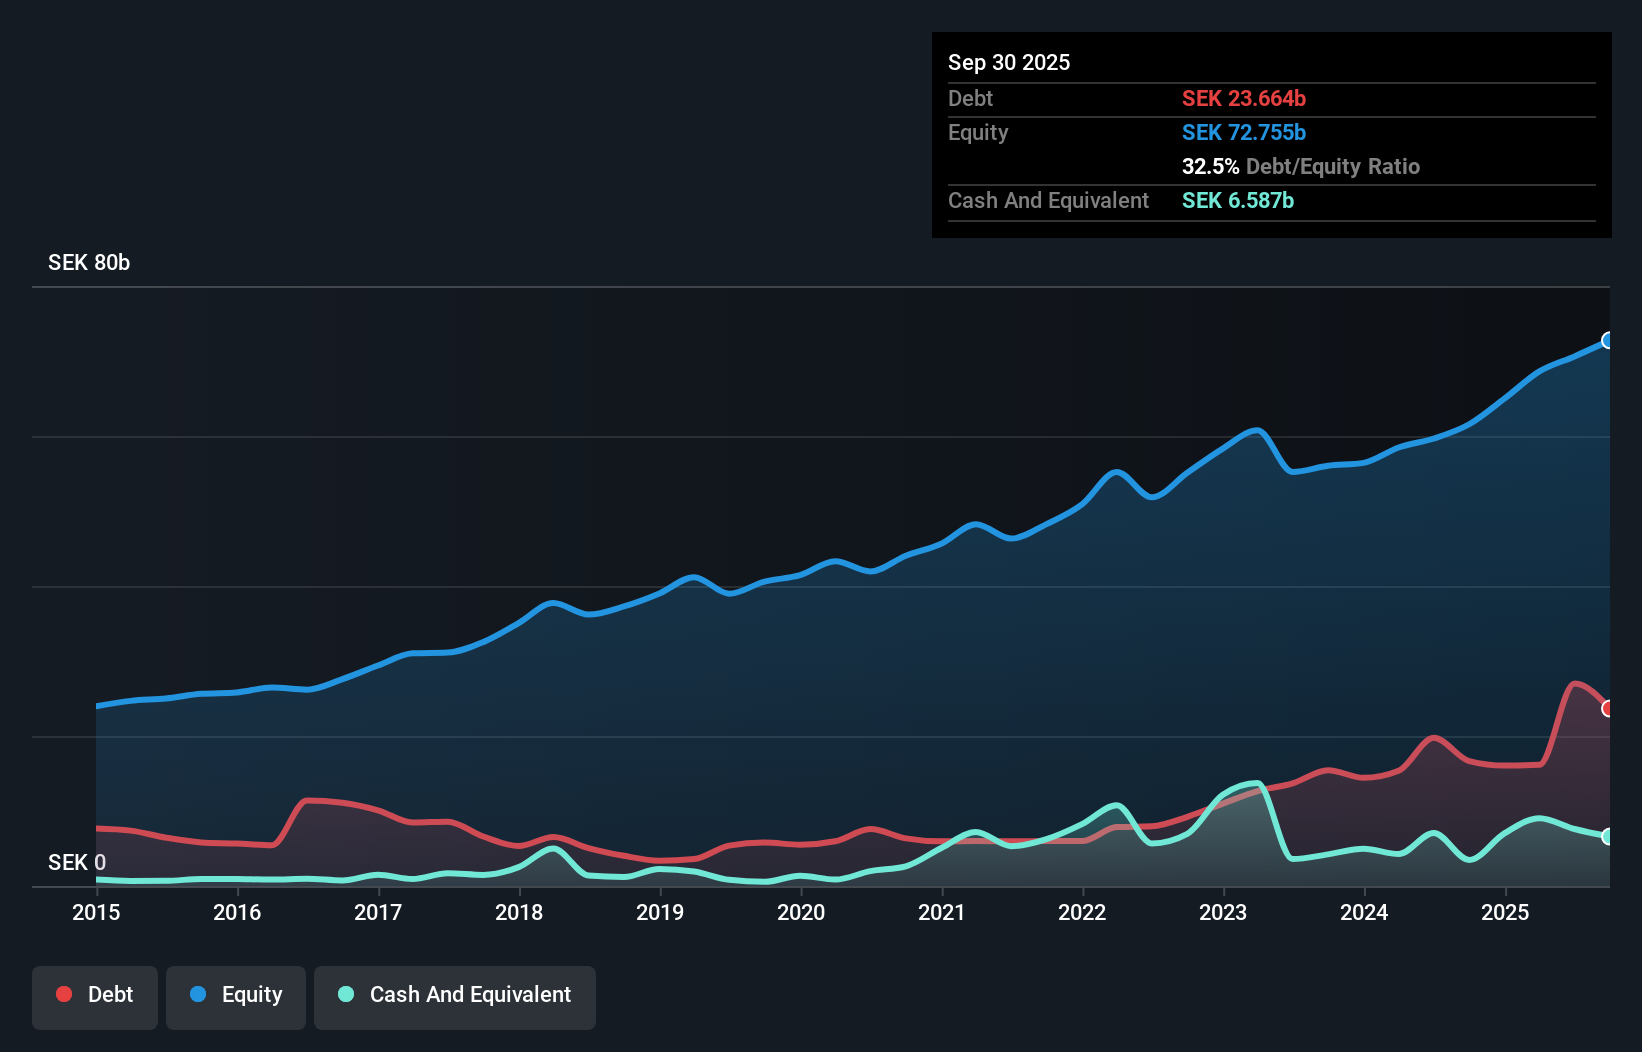Viewport: 1642px width, 1052px height.
Task: Click the teal Cash And Equivalent legend dot
Action: pyautogui.click(x=345, y=994)
